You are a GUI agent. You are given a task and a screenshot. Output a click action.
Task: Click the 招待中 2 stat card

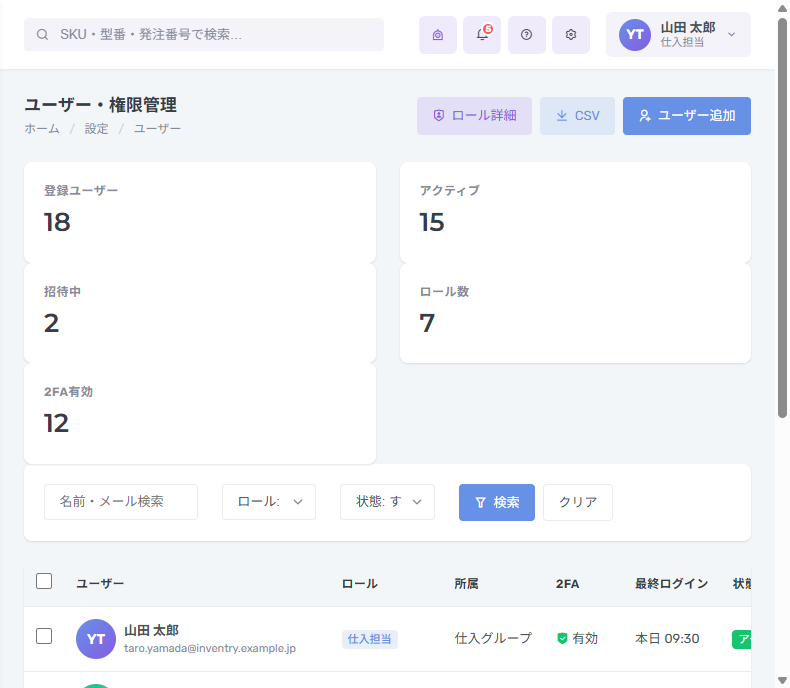[200, 313]
